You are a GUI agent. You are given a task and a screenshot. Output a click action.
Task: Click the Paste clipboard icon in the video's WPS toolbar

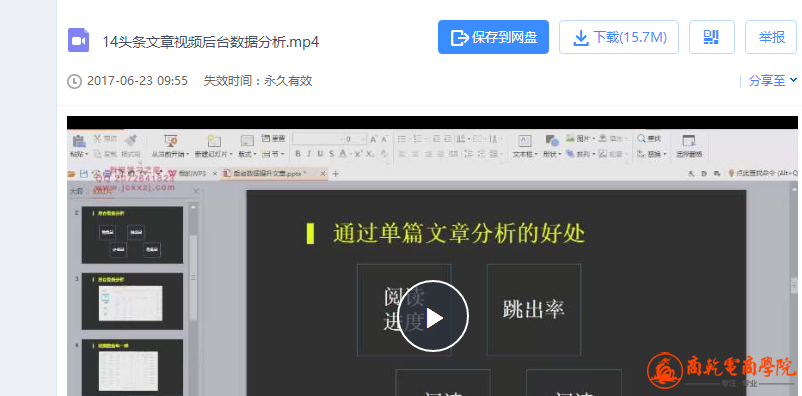click(x=79, y=141)
